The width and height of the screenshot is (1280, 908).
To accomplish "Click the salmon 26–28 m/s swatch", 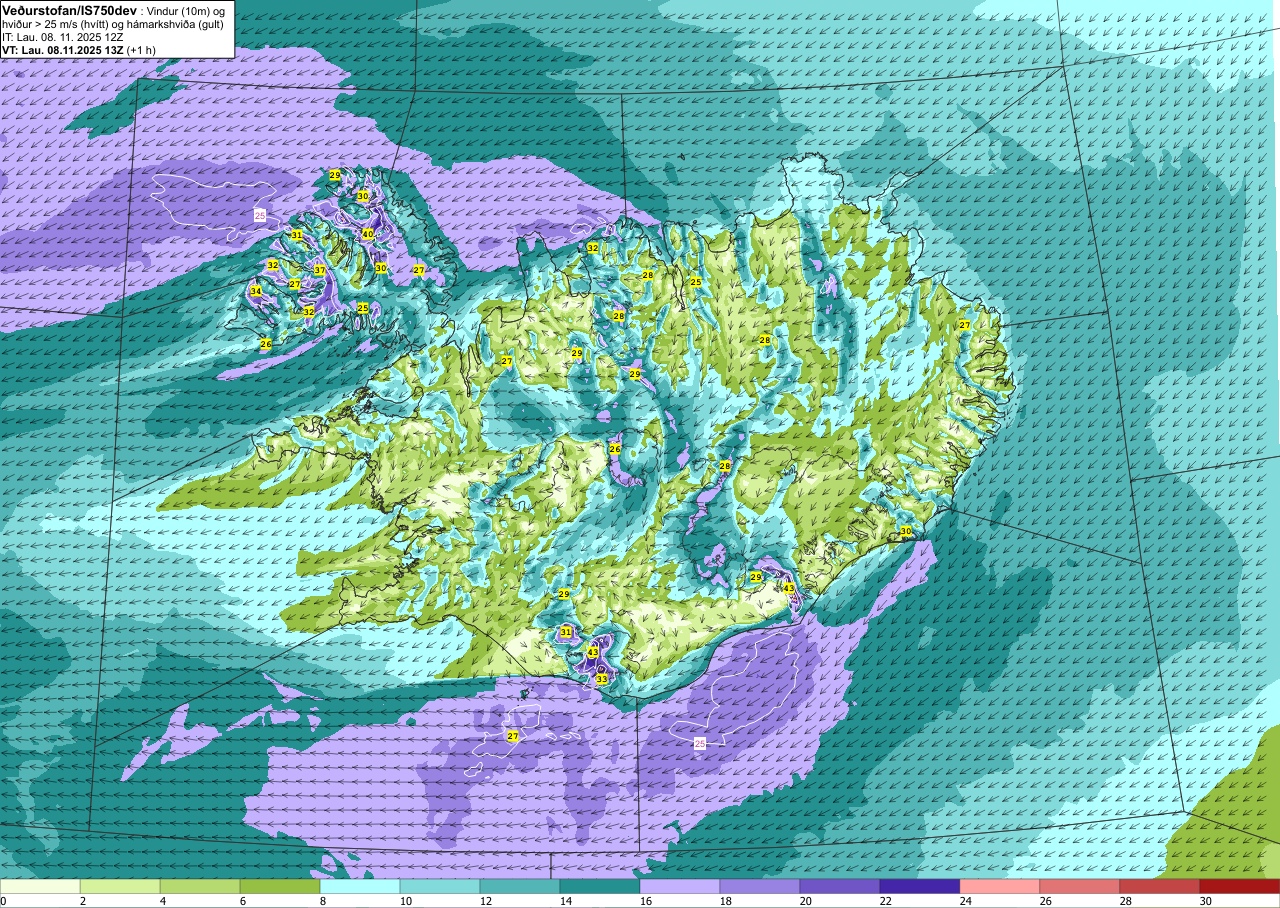I will [1080, 886].
